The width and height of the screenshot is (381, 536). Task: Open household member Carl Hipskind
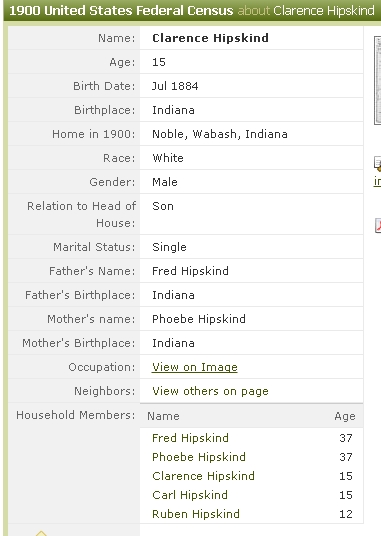point(190,495)
